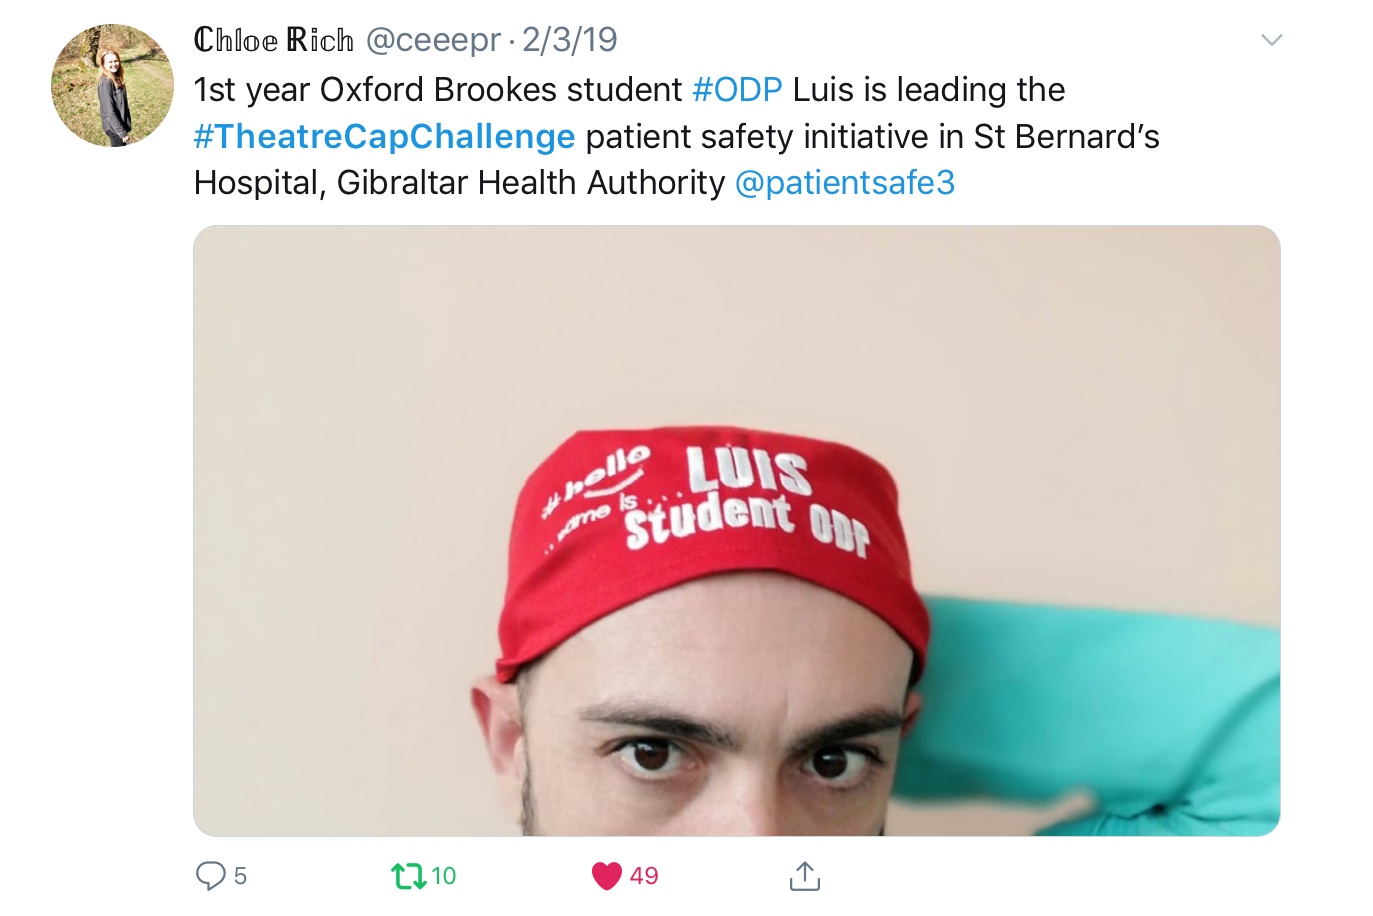Image resolution: width=1373 pixels, height=916 pixels.
Task: Click the @ceeepr handle
Action: tap(433, 40)
